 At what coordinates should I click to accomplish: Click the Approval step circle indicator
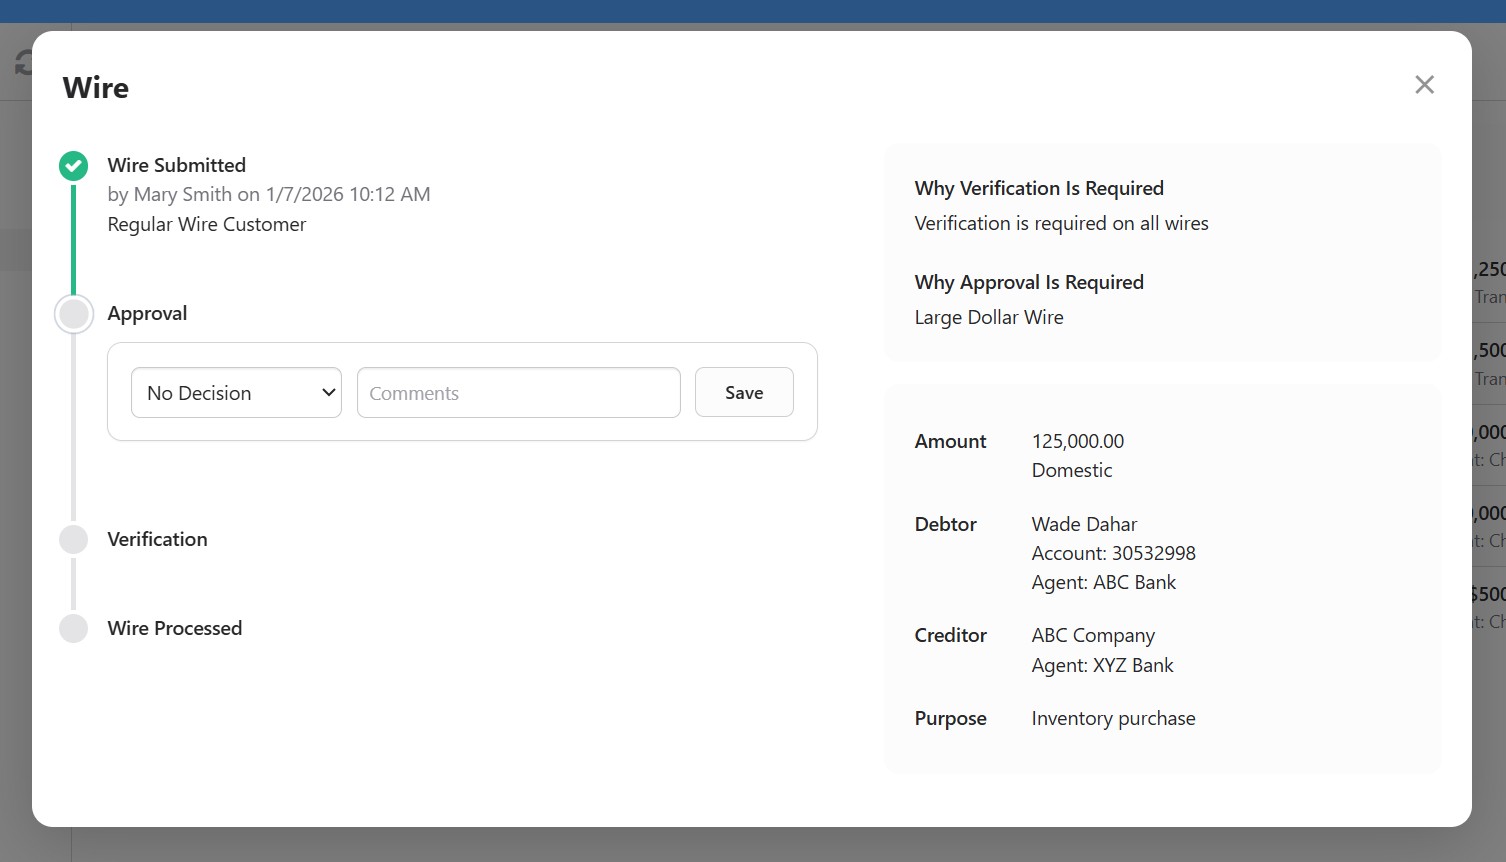pyautogui.click(x=73, y=314)
